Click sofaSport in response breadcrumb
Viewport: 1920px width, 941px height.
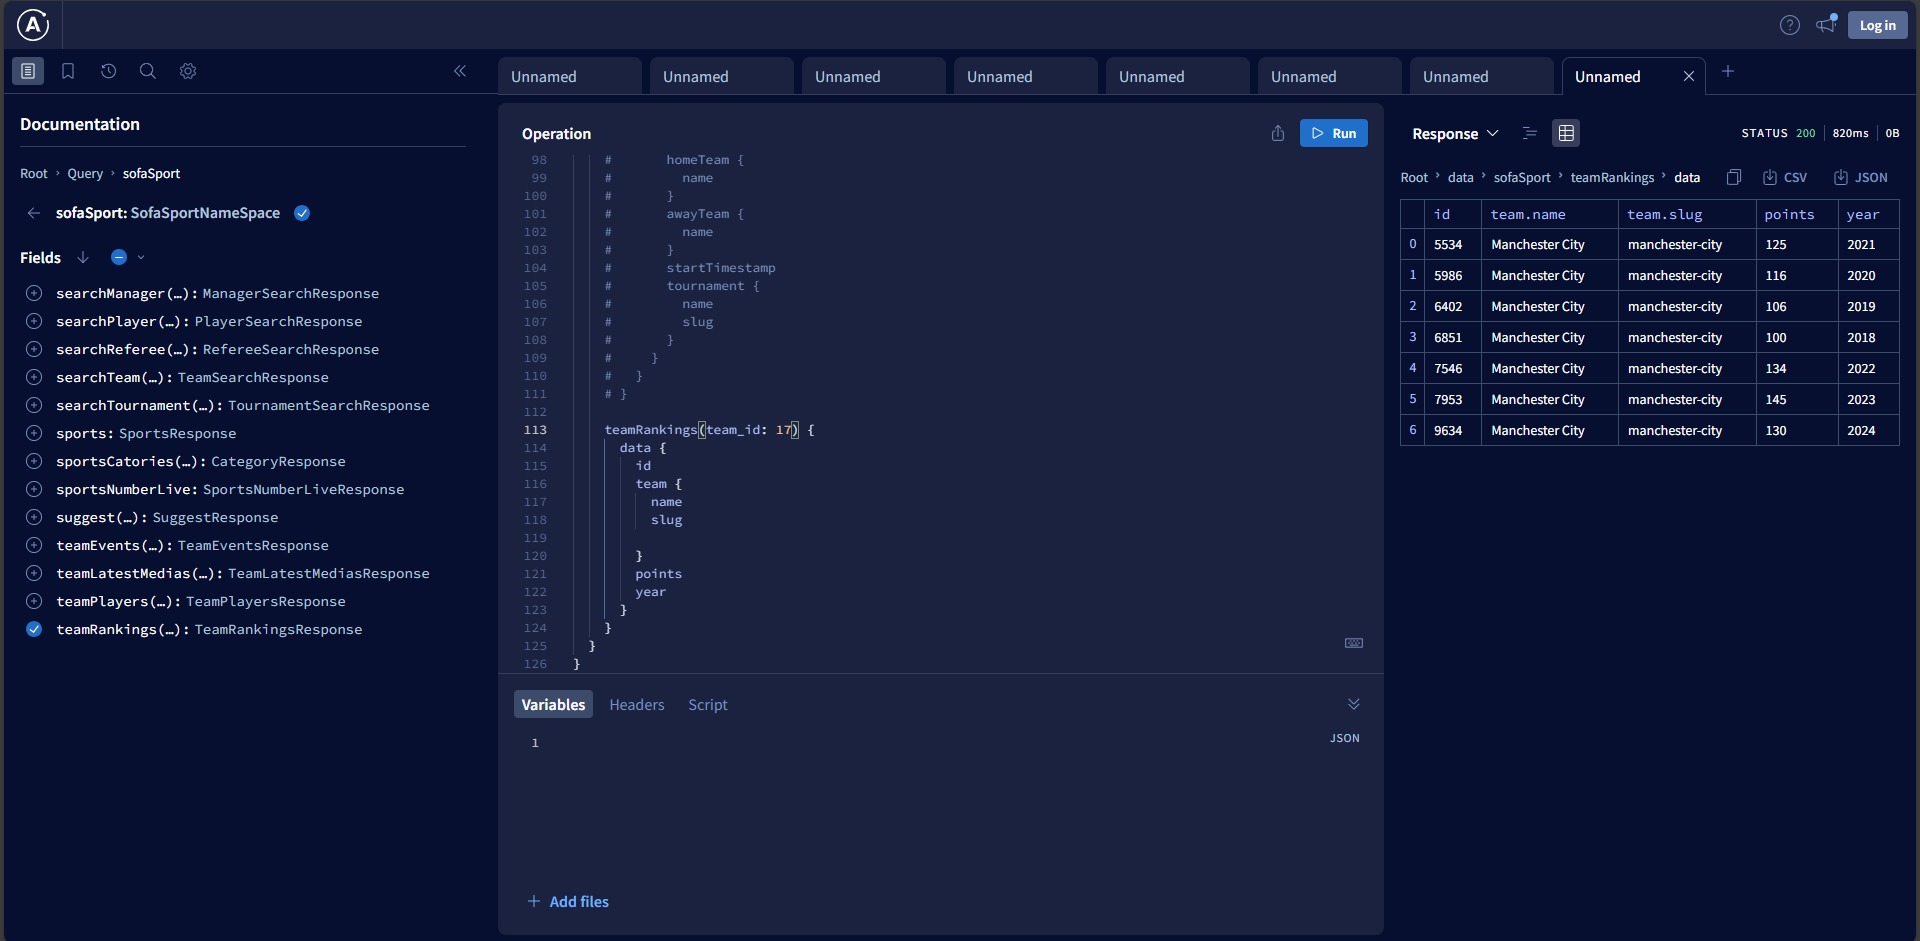click(1522, 177)
